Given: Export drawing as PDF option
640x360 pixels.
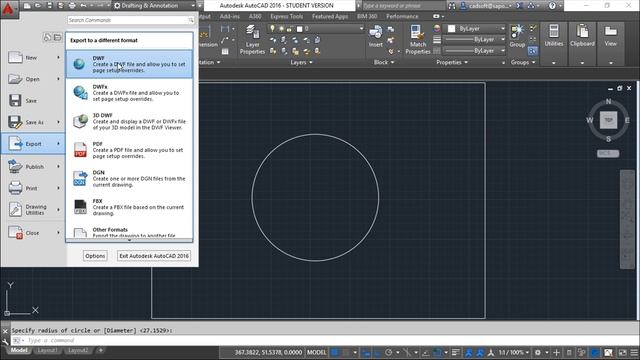Looking at the screenshot, I should tap(129, 150).
